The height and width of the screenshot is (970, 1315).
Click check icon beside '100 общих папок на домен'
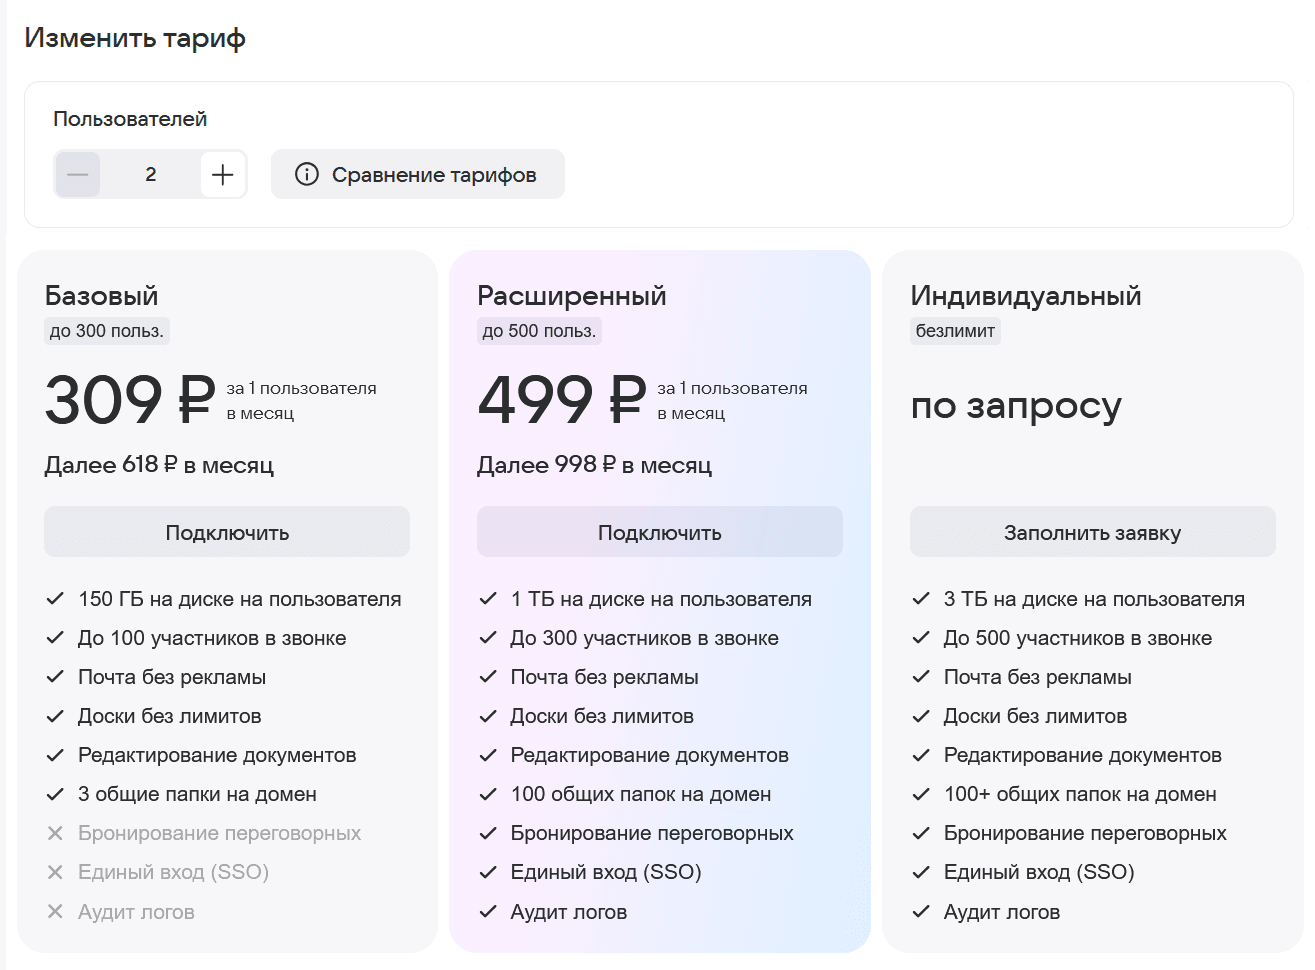(488, 794)
